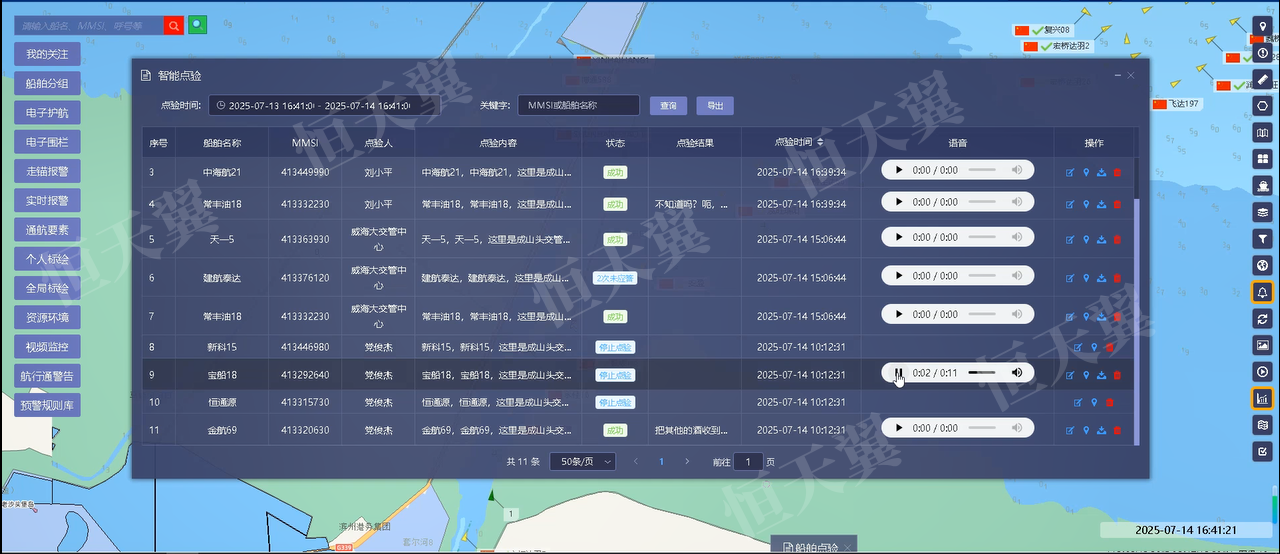Image resolution: width=1280 pixels, height=554 pixels.
Task: Go to the next page arrow
Action: (x=687, y=462)
